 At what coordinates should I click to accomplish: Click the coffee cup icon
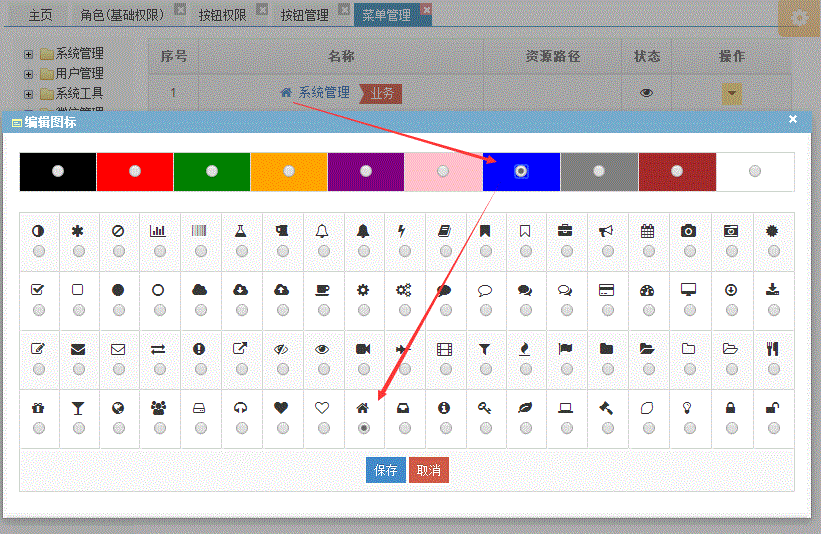coord(322,290)
